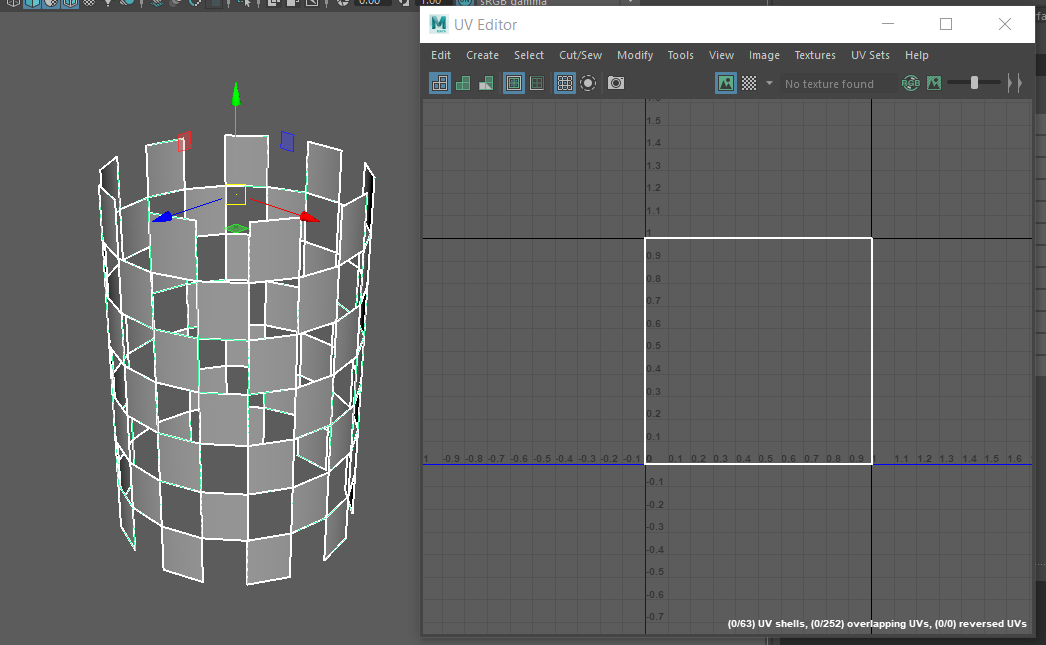Toggle the alpha channel display icon
Image resolution: width=1046 pixels, height=645 pixels.
[934, 83]
